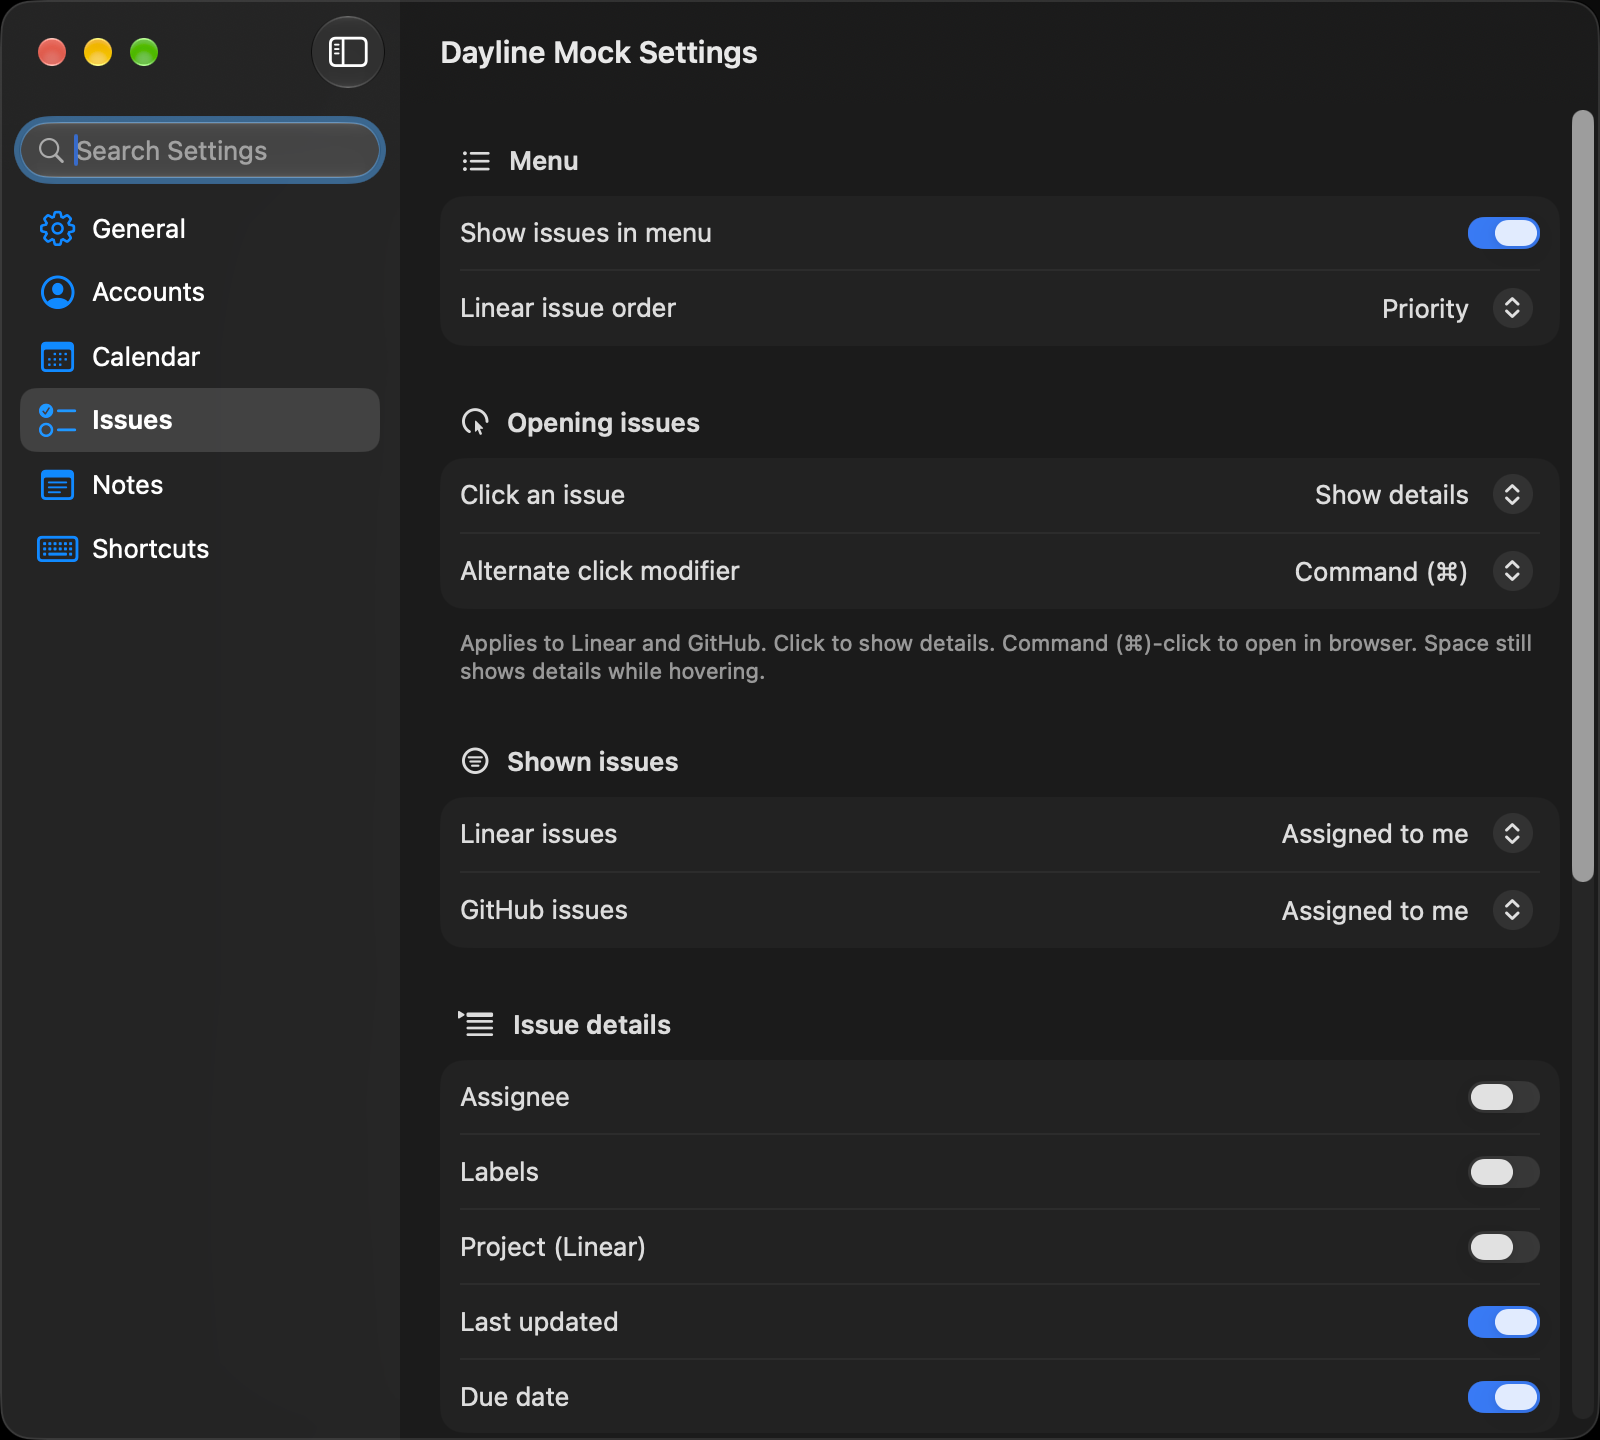Click the Shortcuts keyboard icon

tap(57, 549)
